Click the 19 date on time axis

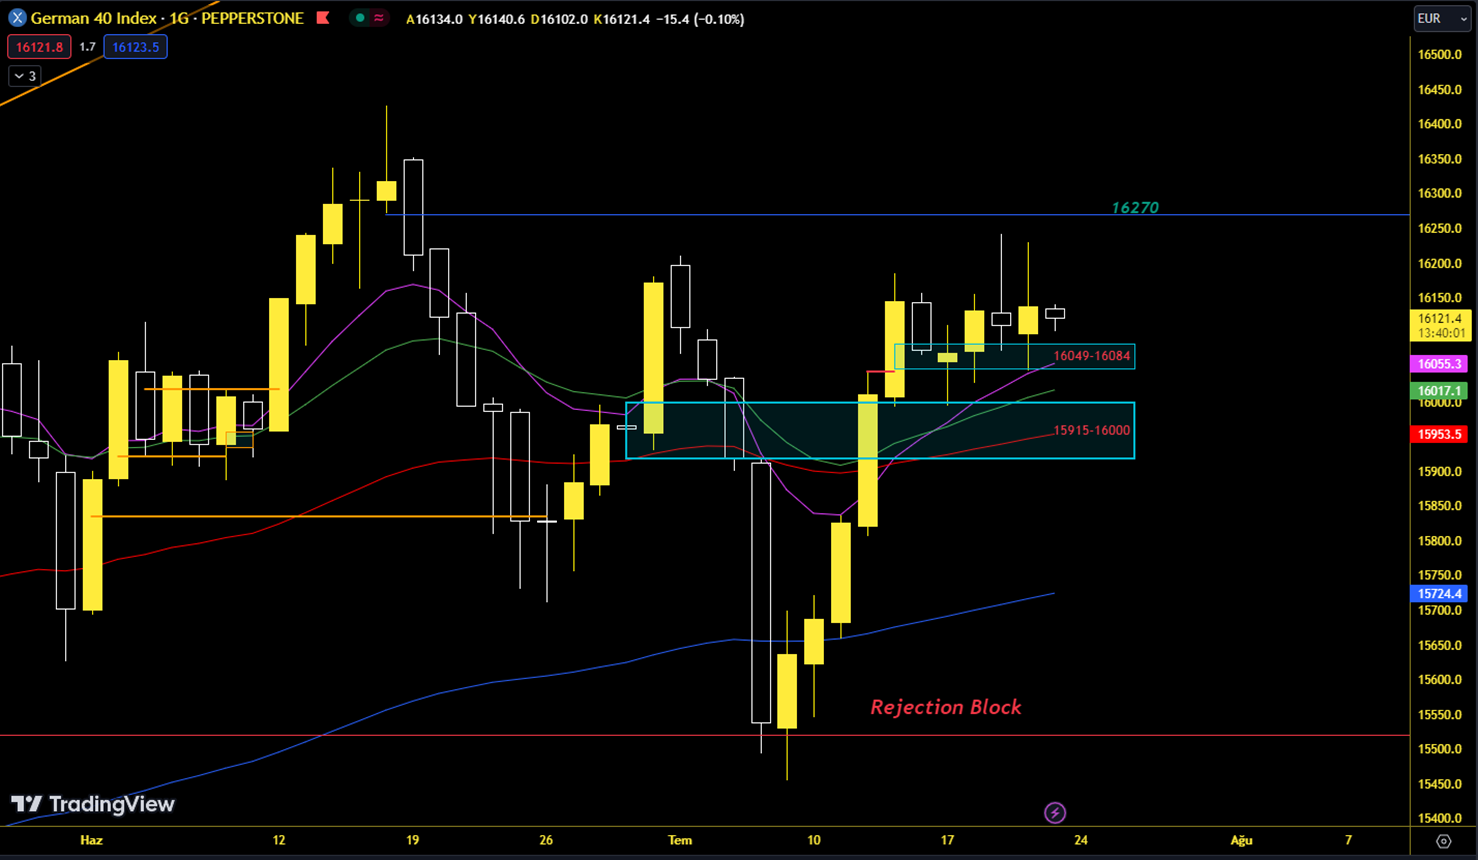click(x=412, y=840)
